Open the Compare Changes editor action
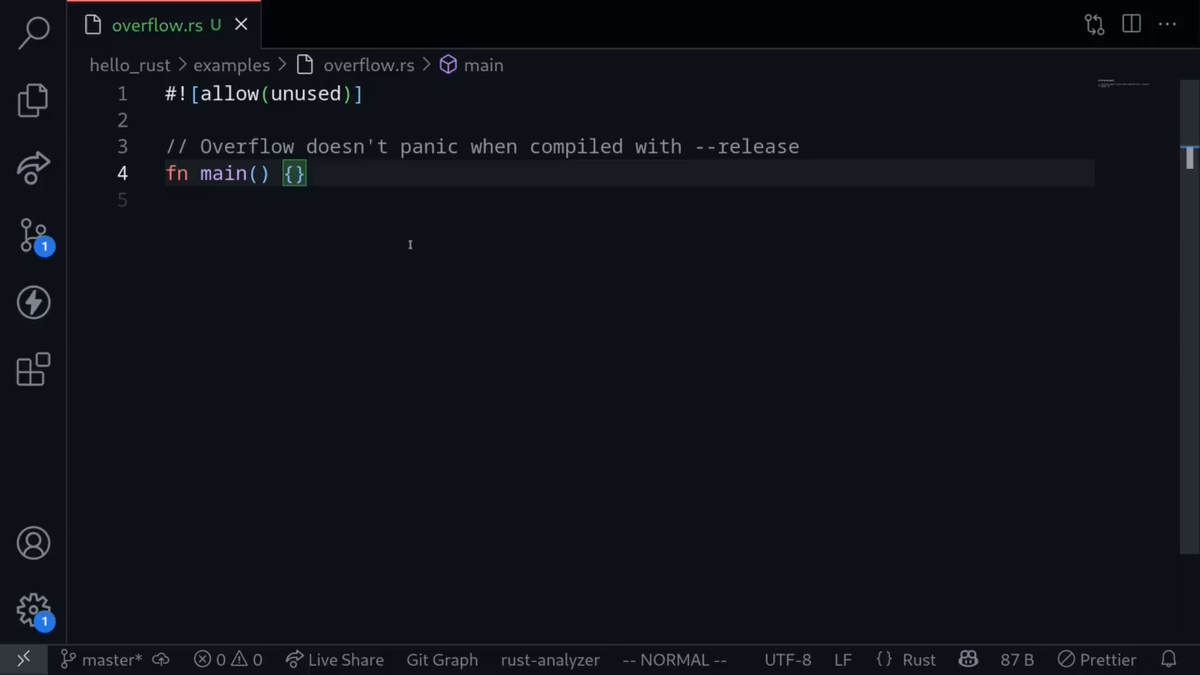The height and width of the screenshot is (675, 1200). pyautogui.click(x=1094, y=24)
